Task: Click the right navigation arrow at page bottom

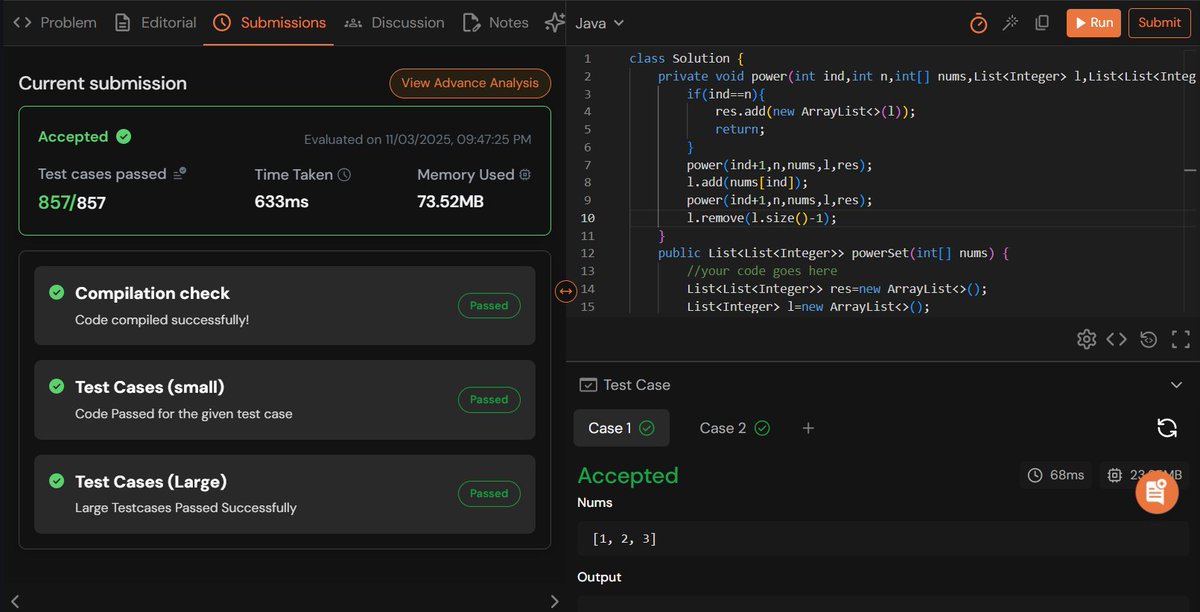Action: pyautogui.click(x=555, y=601)
